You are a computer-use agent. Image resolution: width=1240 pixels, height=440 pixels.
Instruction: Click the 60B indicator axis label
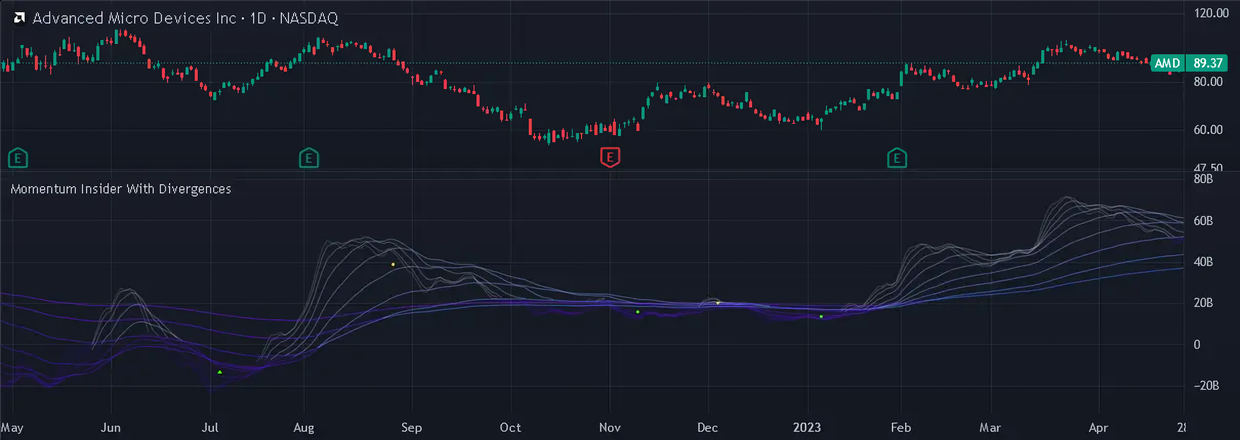(1203, 221)
